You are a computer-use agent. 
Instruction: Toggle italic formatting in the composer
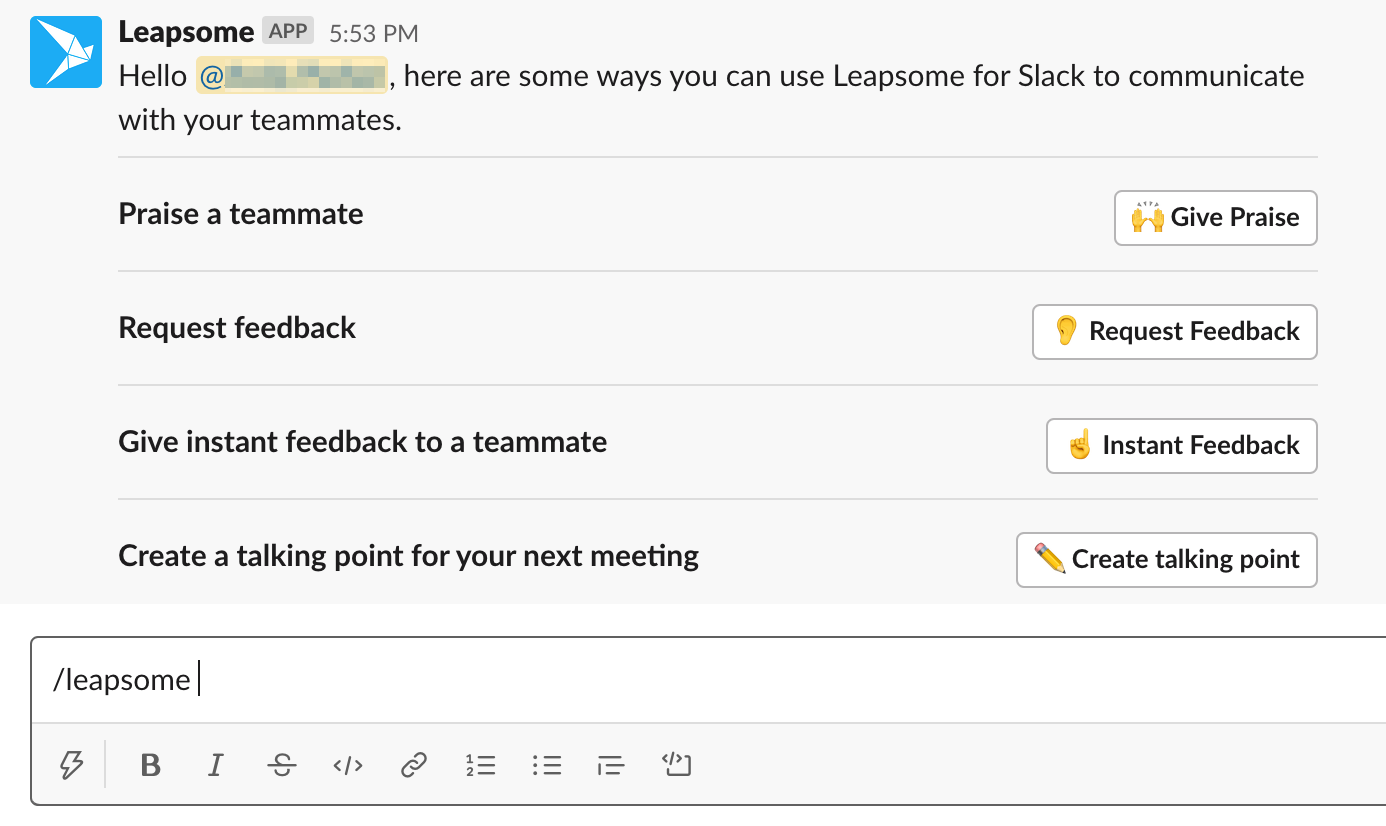[215, 766]
